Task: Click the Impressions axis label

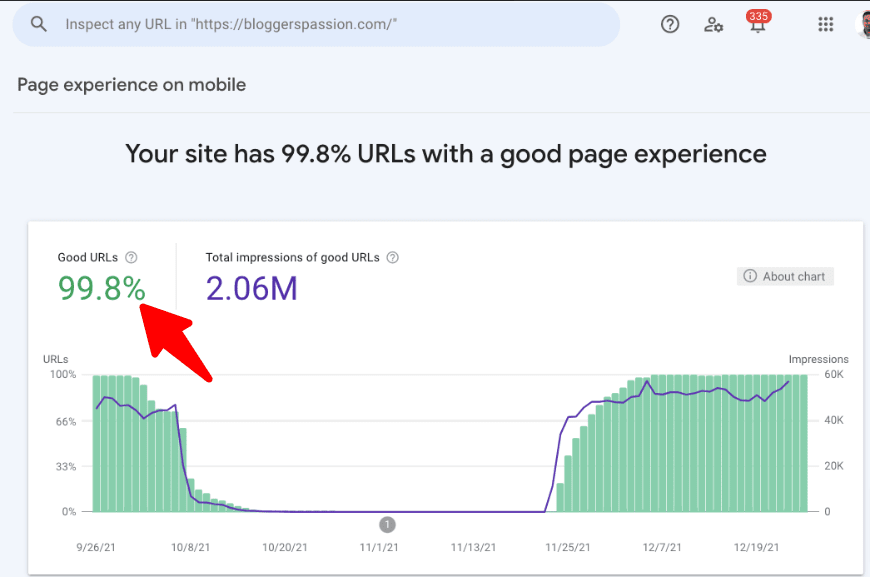Action: coord(818,359)
